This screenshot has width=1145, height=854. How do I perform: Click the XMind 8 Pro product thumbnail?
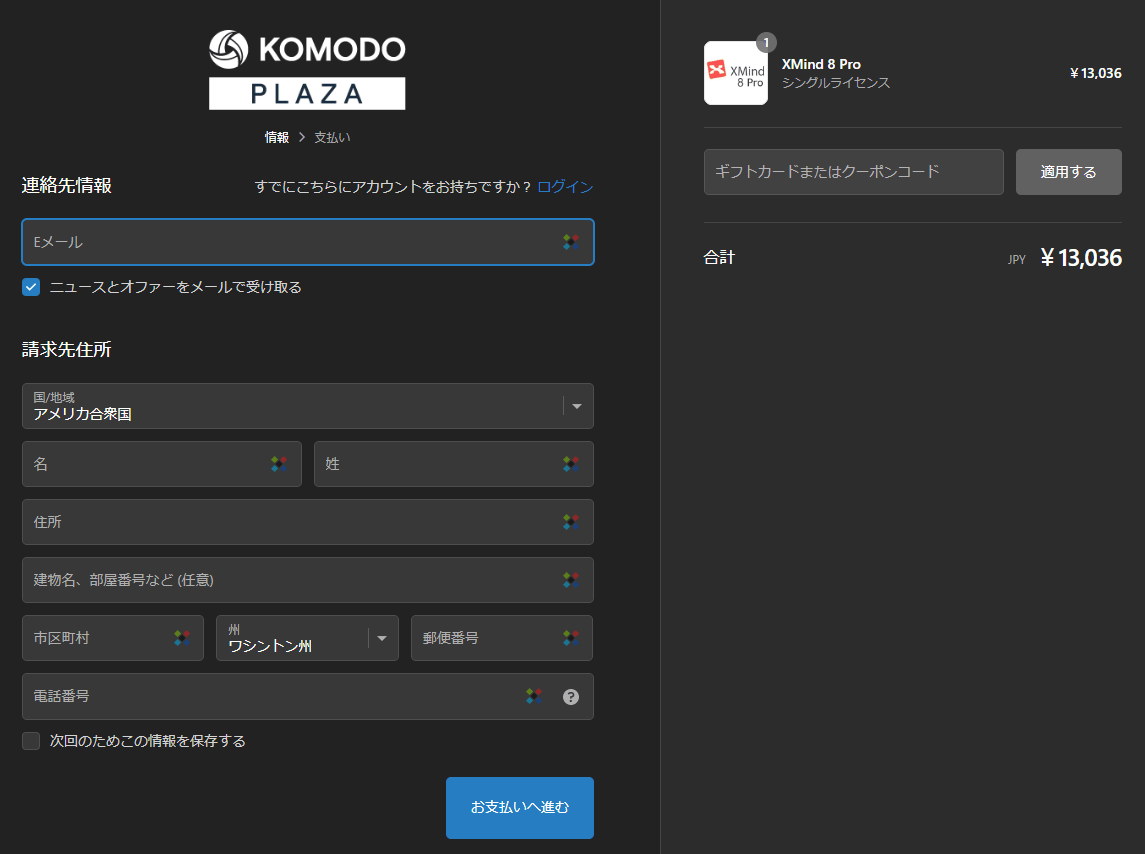[x=735, y=73]
